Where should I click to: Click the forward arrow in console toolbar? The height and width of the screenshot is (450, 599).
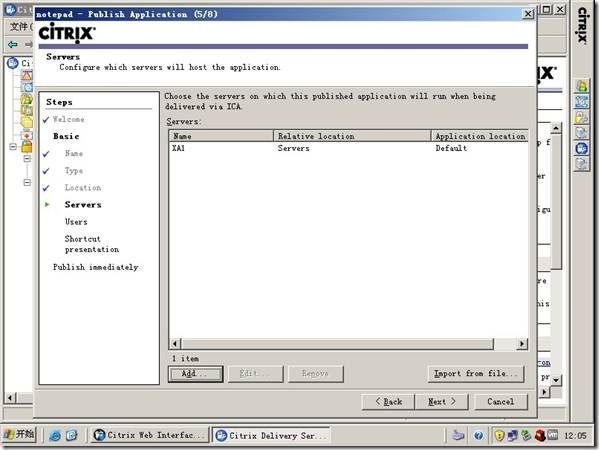pos(29,45)
